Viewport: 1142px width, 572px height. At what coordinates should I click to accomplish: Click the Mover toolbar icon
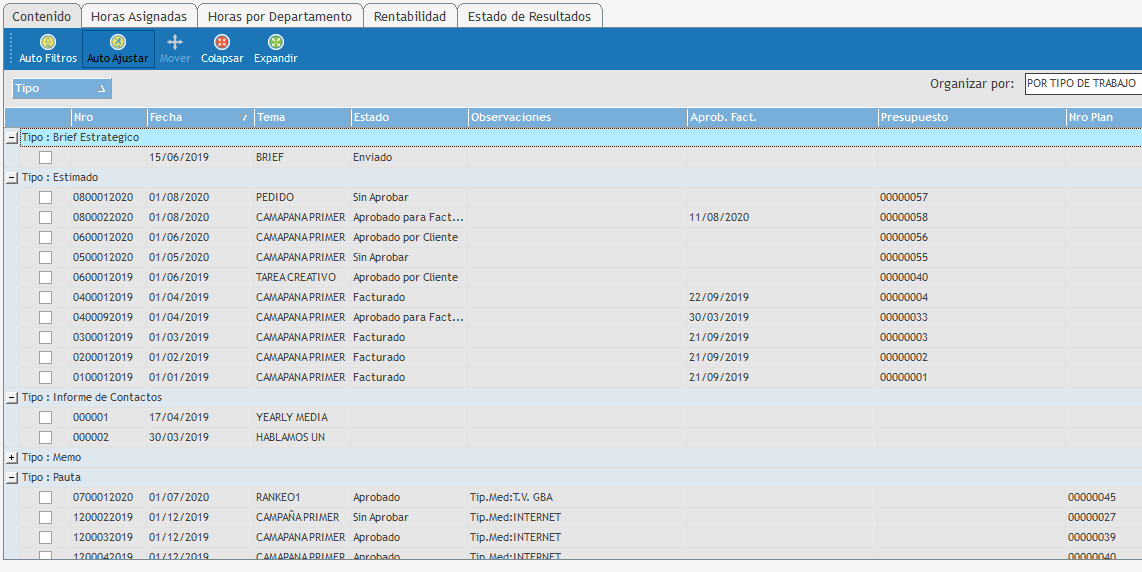[x=175, y=43]
